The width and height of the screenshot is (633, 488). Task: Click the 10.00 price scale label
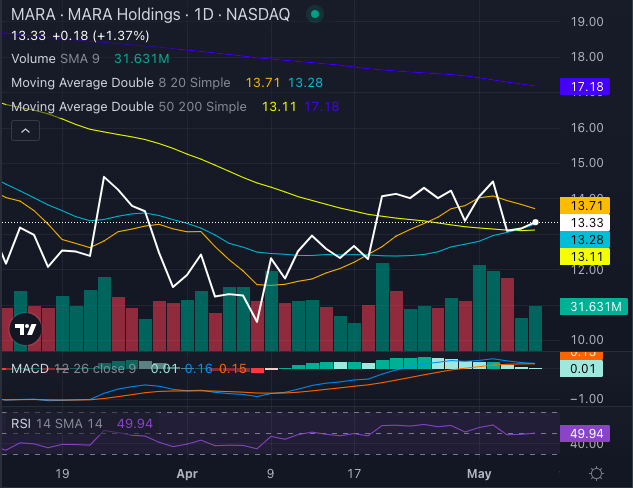[587, 340]
